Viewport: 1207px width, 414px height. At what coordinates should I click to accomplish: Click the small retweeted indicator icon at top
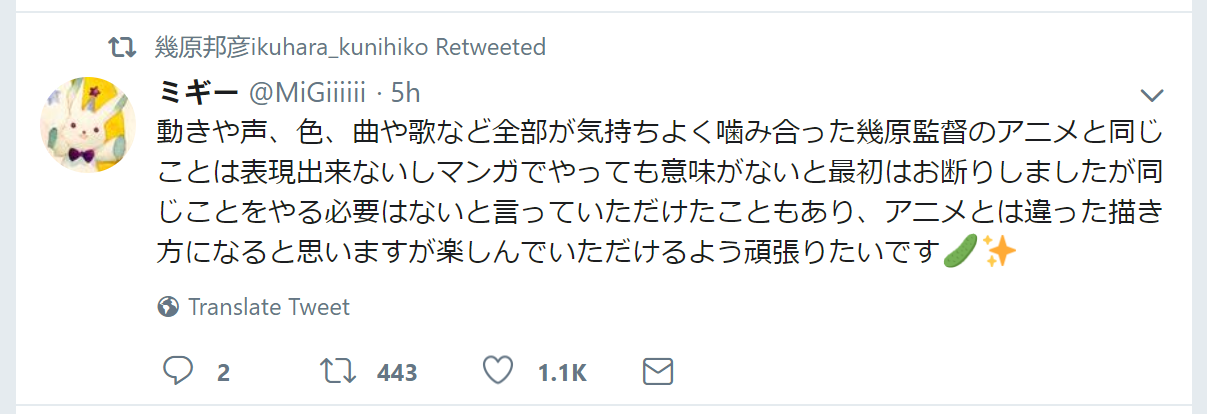tap(123, 47)
